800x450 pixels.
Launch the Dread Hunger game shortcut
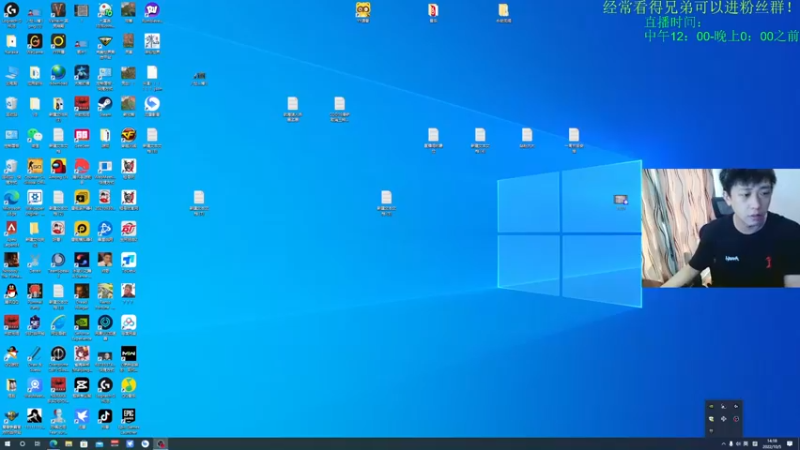tap(82, 291)
